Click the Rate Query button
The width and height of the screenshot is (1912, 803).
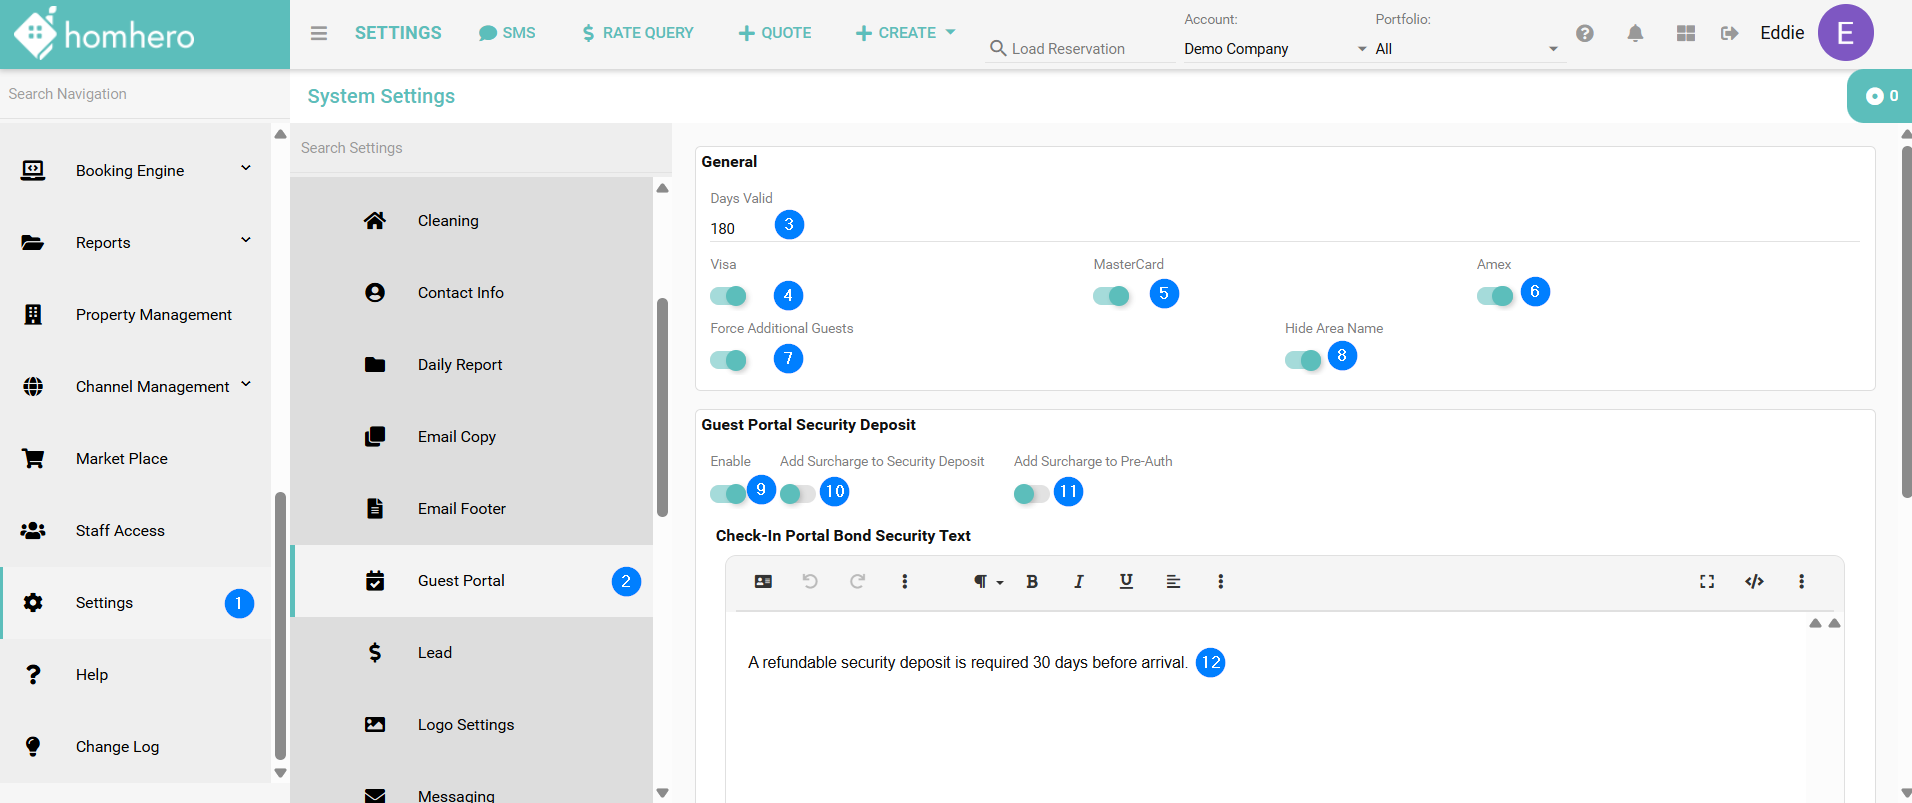tap(637, 33)
